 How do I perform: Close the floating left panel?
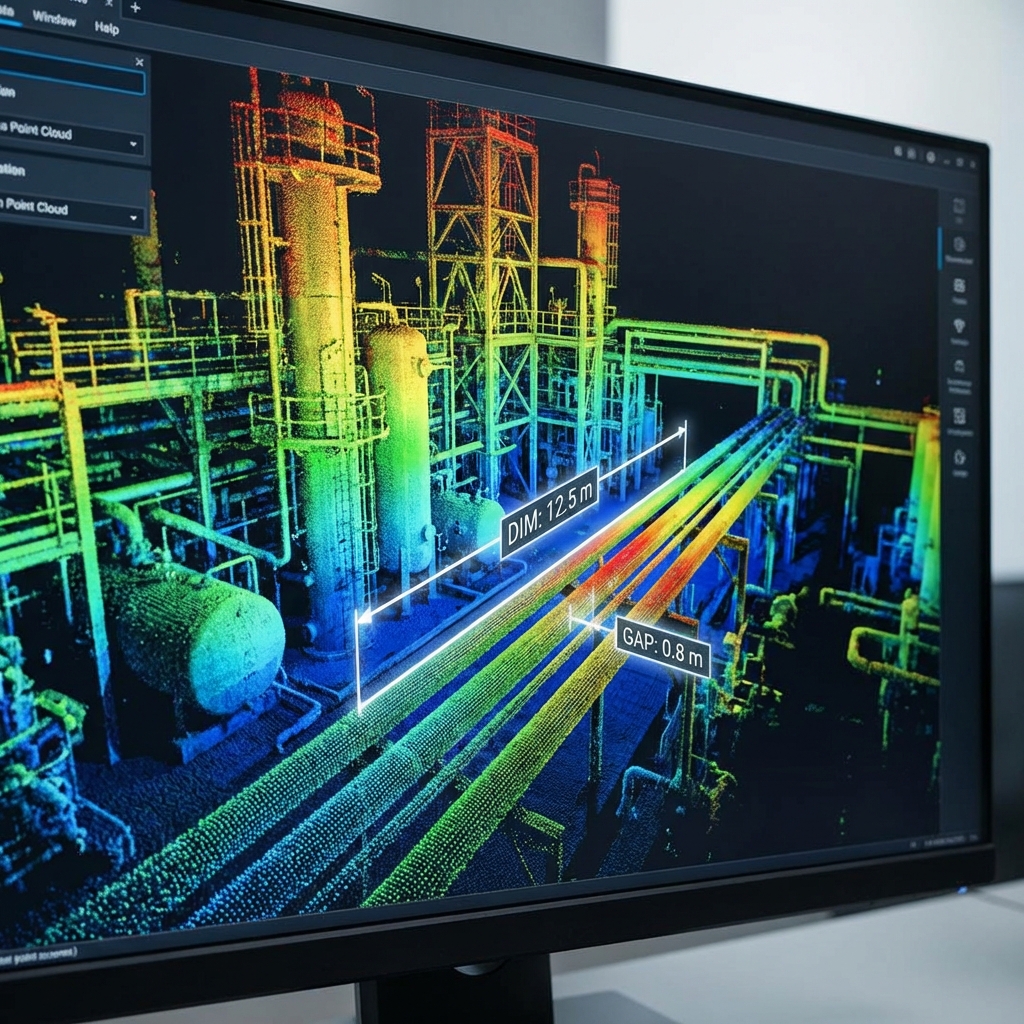tap(139, 62)
